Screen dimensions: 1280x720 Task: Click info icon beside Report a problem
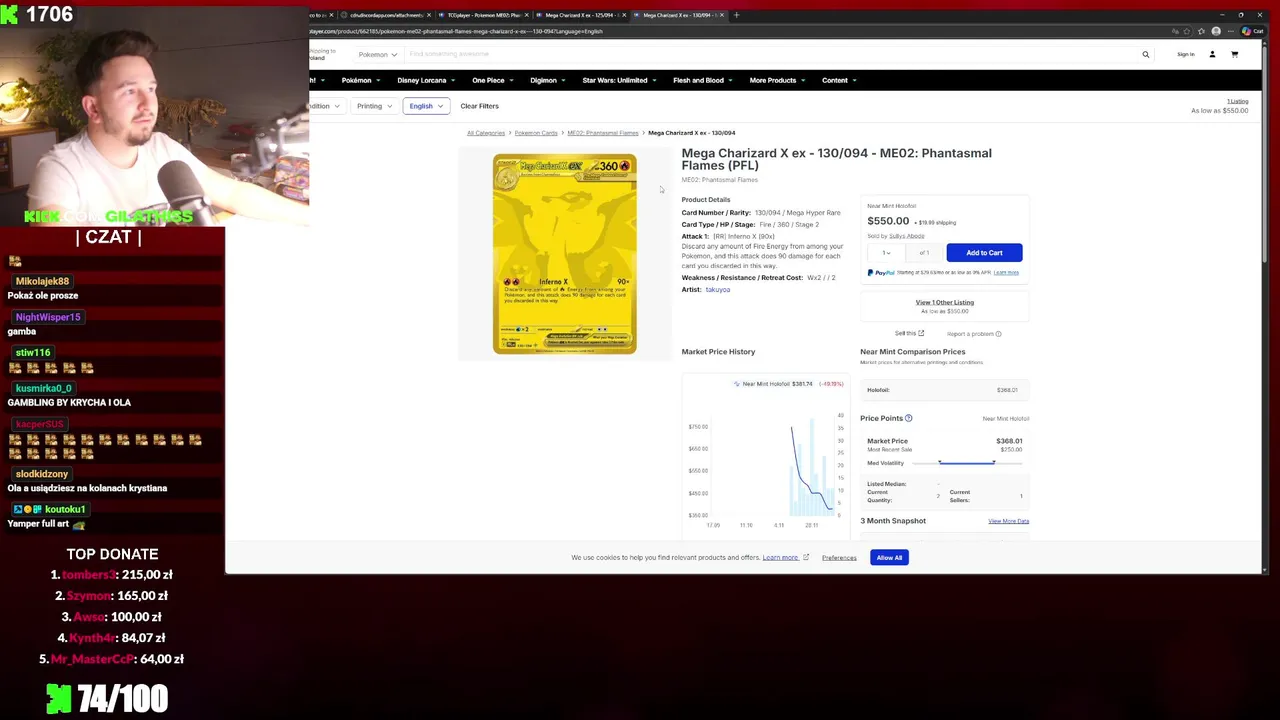point(998,334)
